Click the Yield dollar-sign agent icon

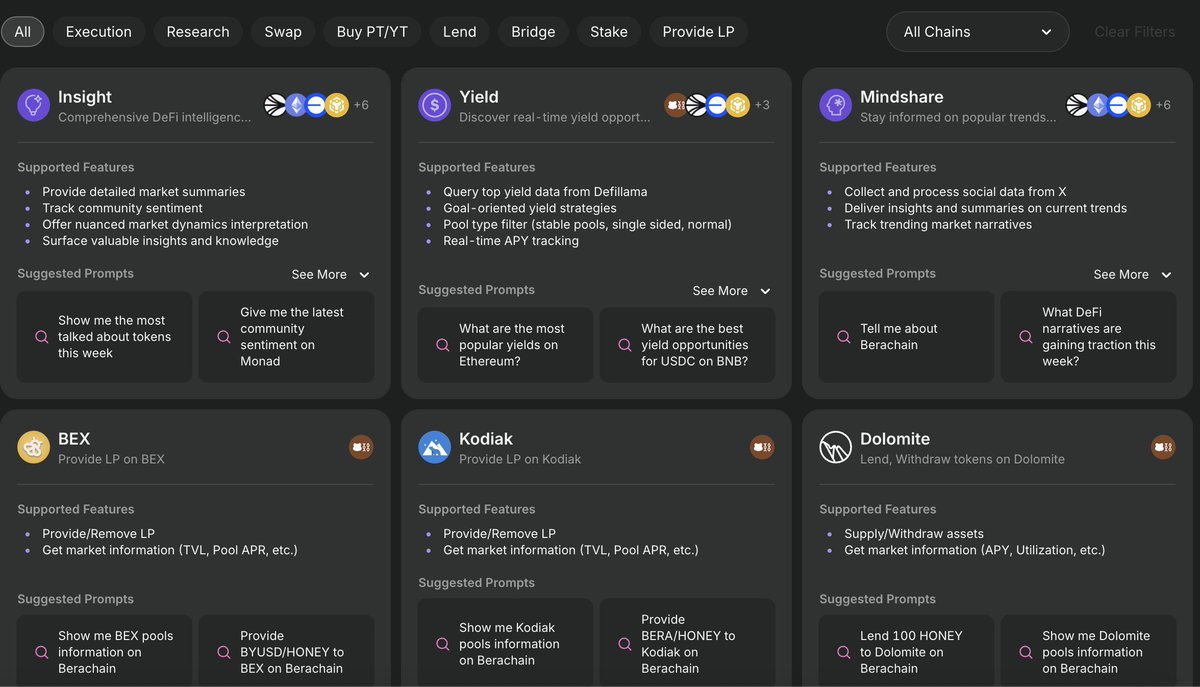[435, 105]
